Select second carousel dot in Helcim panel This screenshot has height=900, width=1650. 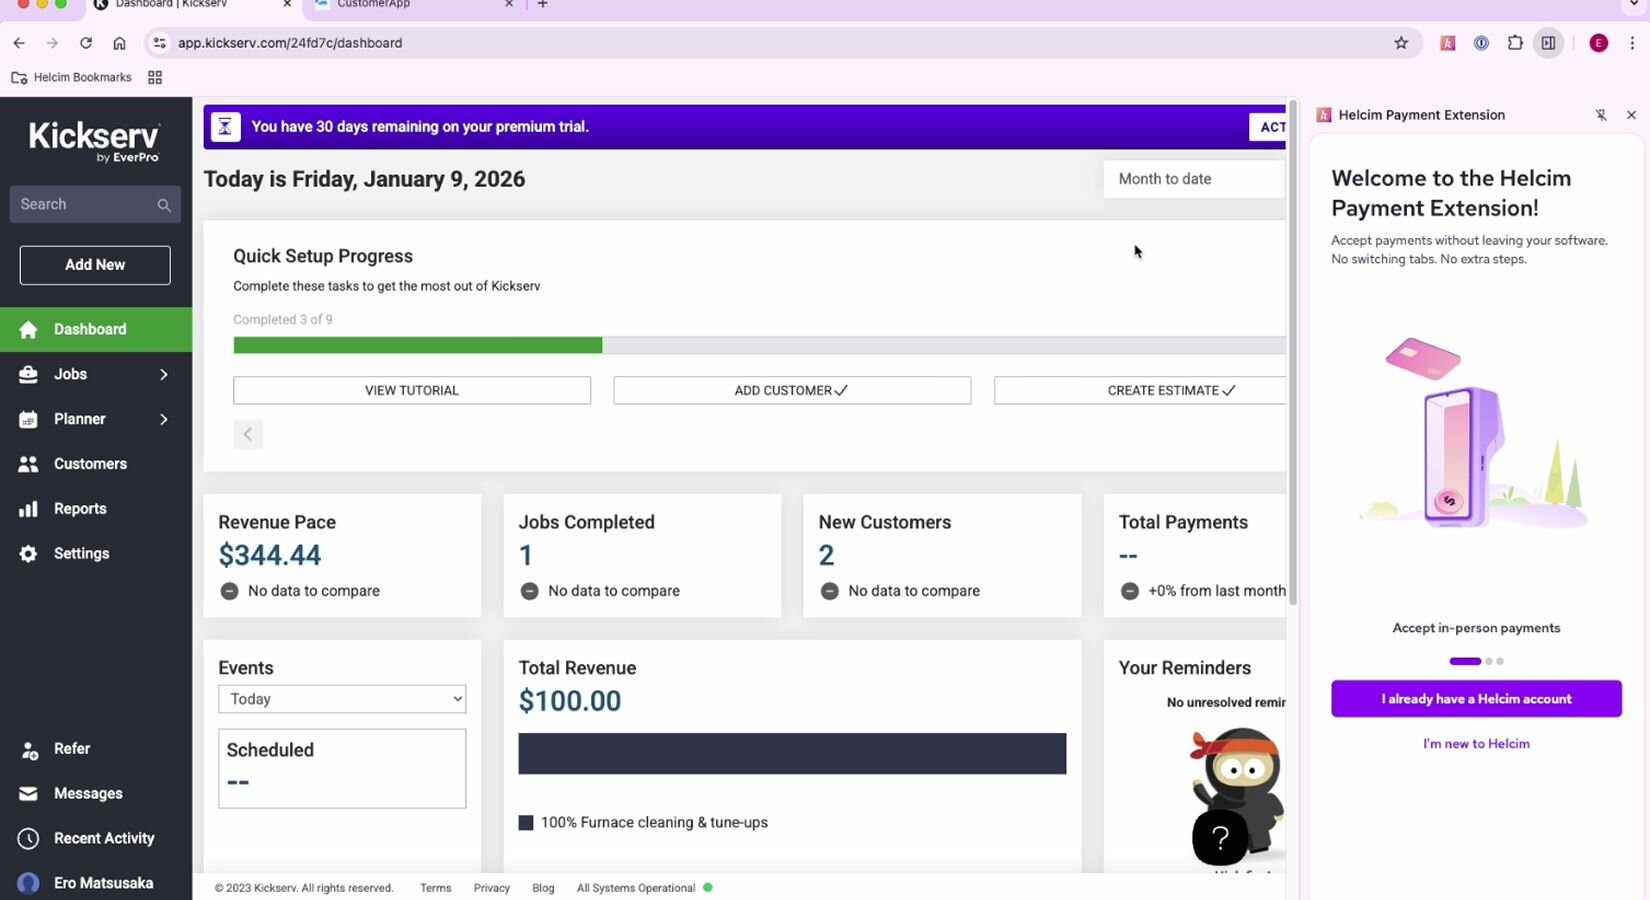pos(1489,661)
